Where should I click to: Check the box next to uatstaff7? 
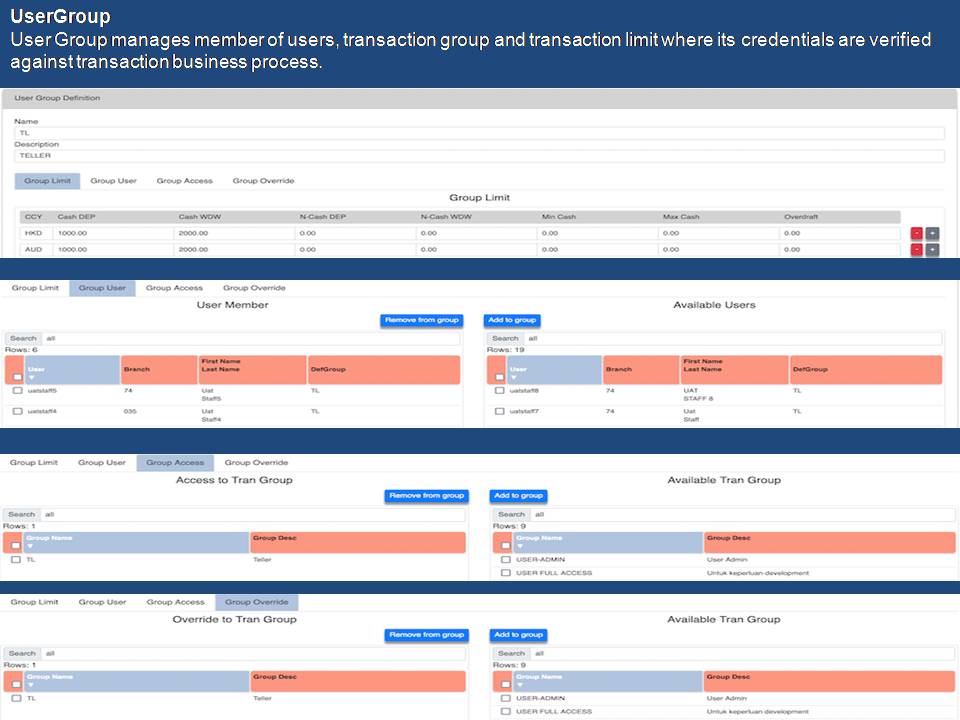tap(500, 411)
